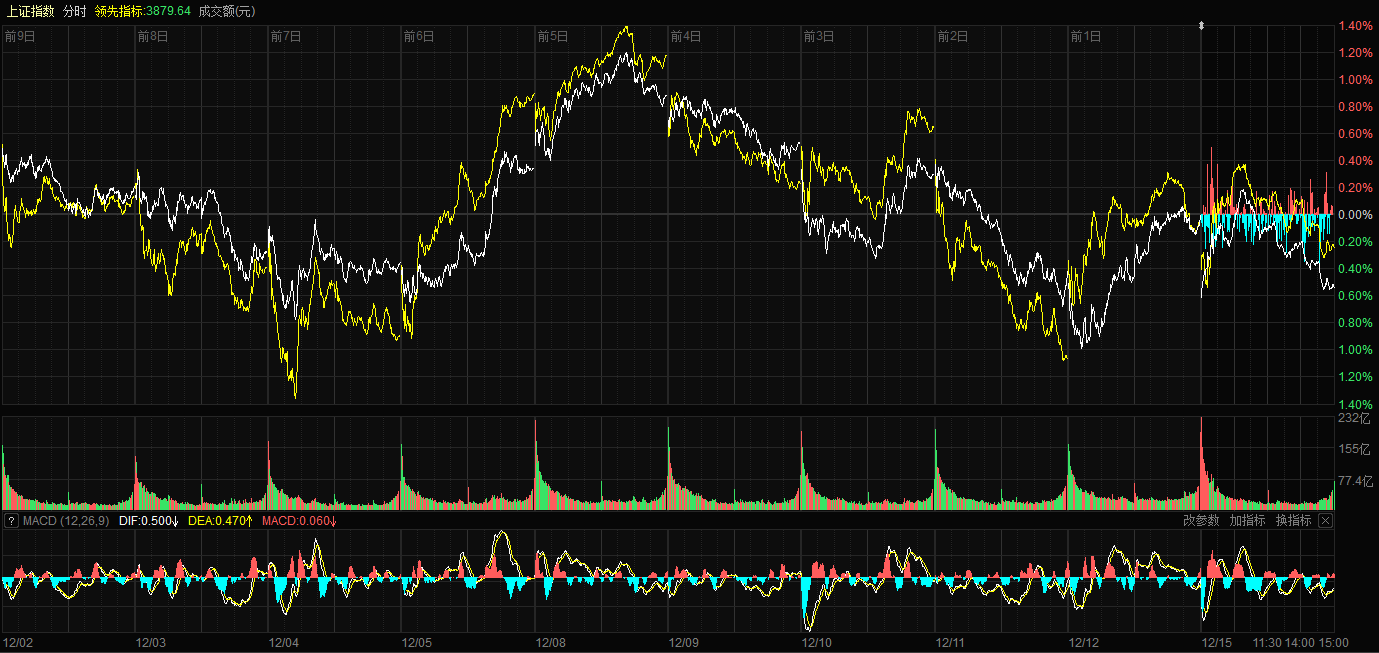Click the DIF 0.500 readout
1379x653 pixels.
pos(148,520)
